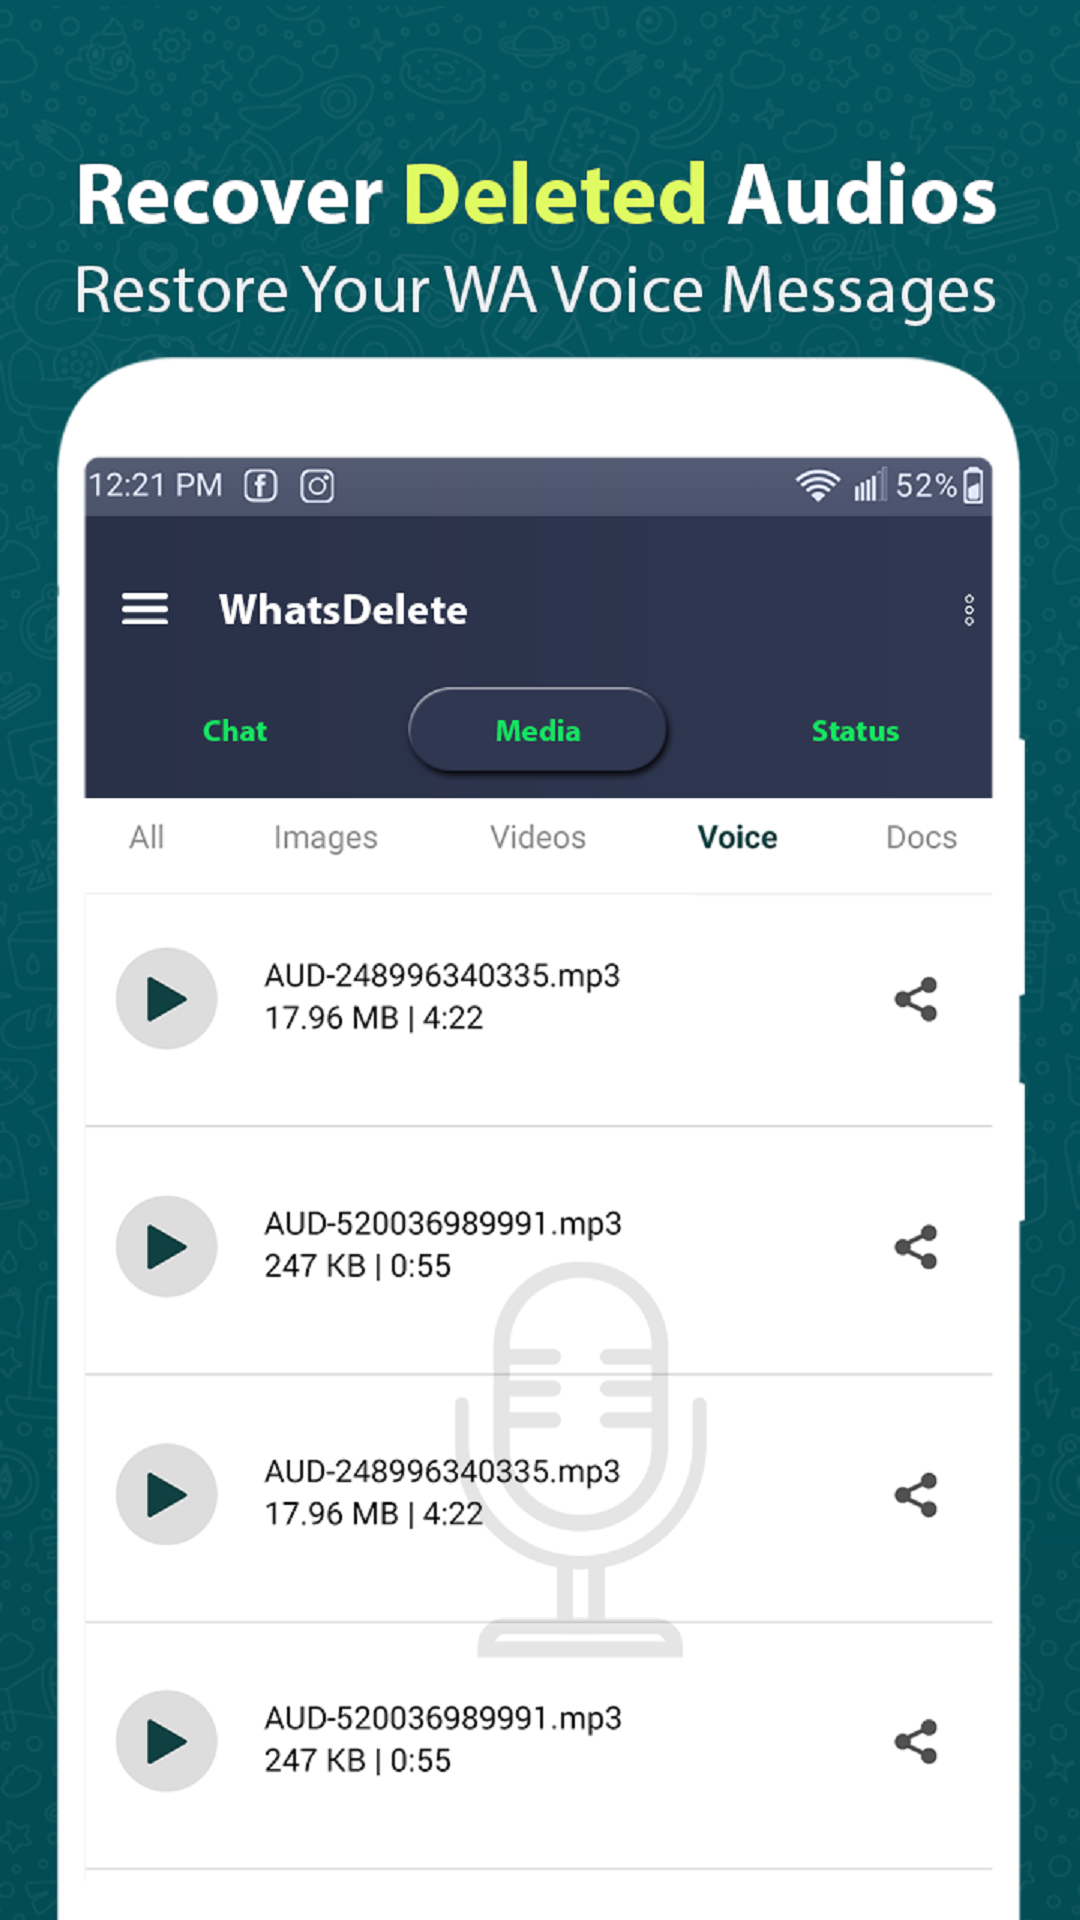
Task: Filter media by Videos
Action: click(538, 837)
